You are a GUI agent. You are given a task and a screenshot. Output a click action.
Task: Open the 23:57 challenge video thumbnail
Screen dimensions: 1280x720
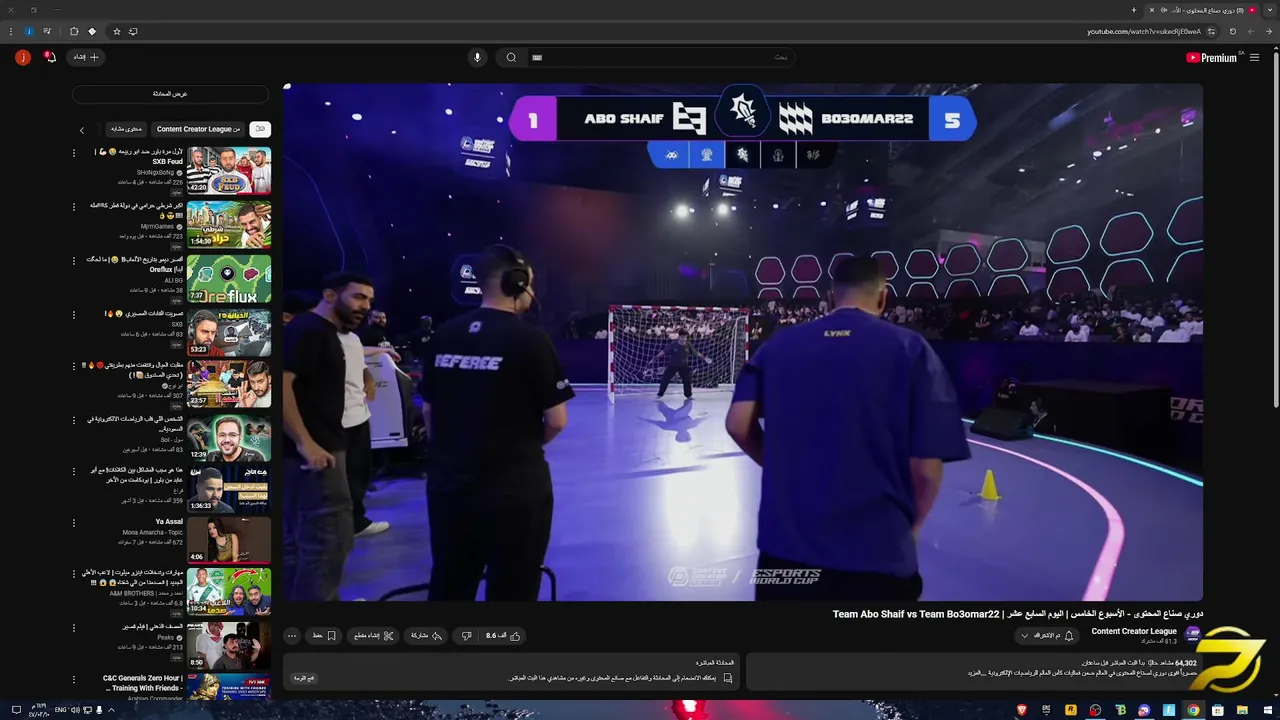tap(229, 384)
